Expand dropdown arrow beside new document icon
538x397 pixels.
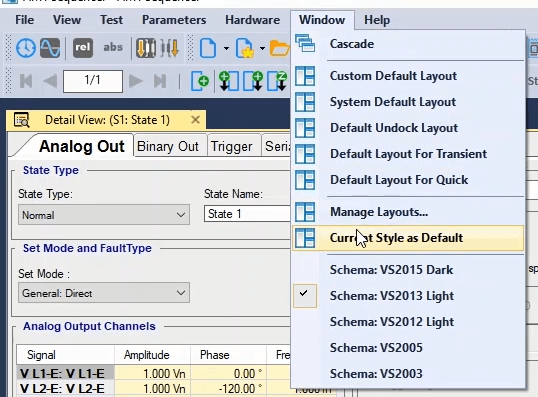pyautogui.click(x=226, y=48)
